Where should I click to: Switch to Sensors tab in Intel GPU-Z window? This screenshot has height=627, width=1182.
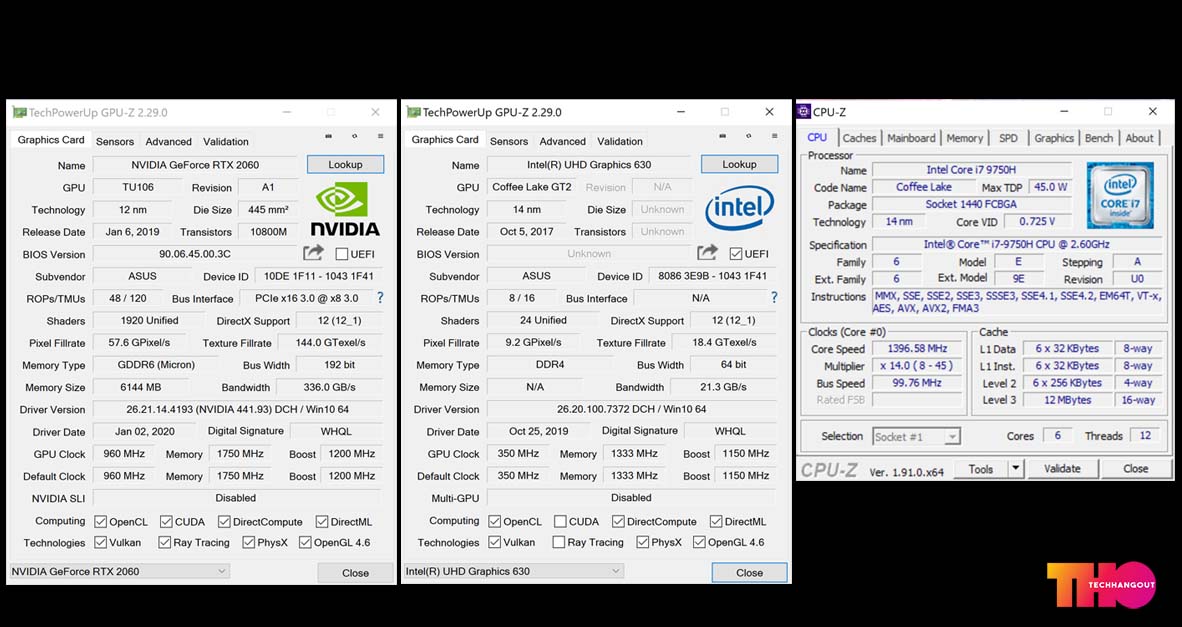[x=509, y=141]
